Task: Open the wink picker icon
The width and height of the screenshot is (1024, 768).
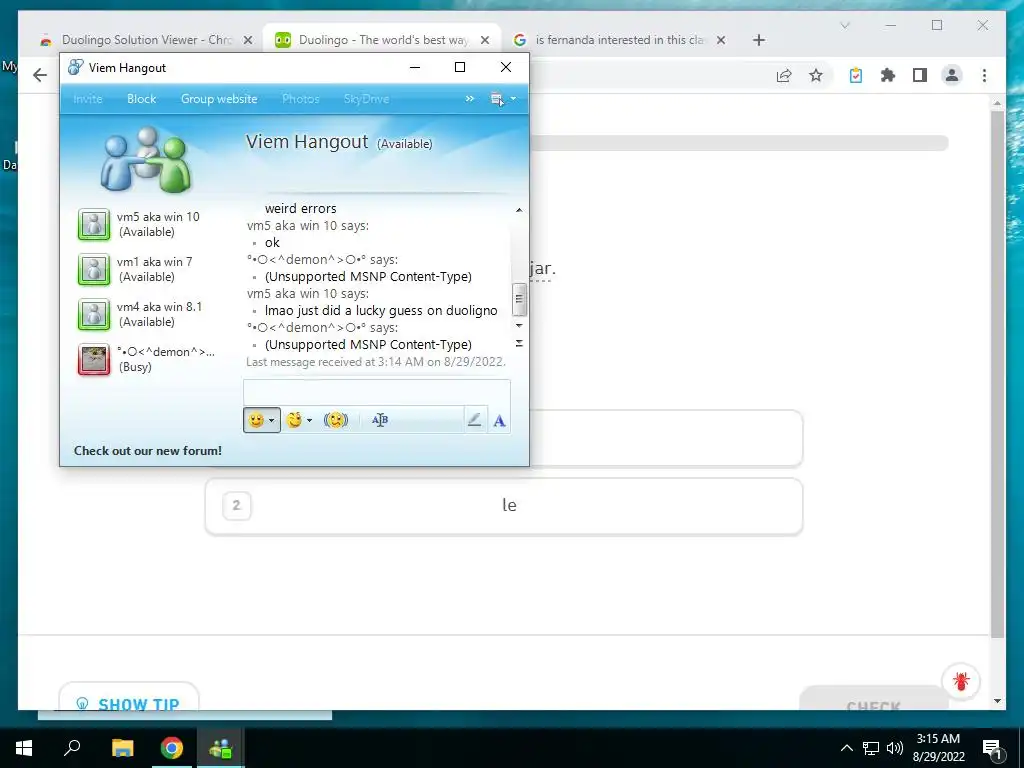Action: [294, 420]
